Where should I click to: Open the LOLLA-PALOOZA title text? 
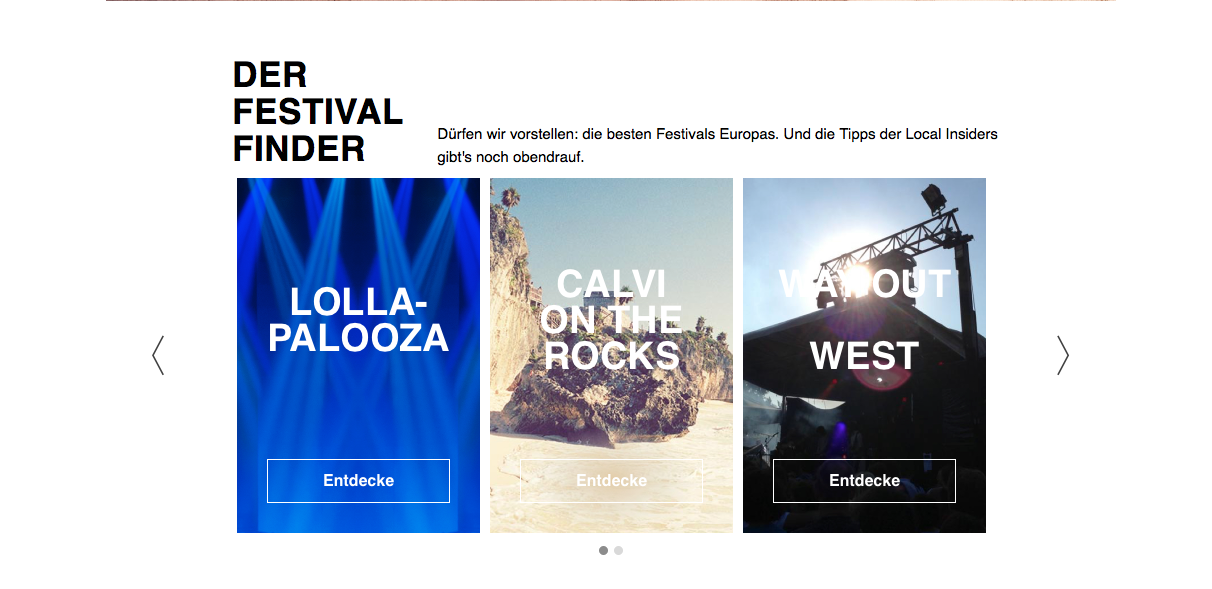point(358,320)
